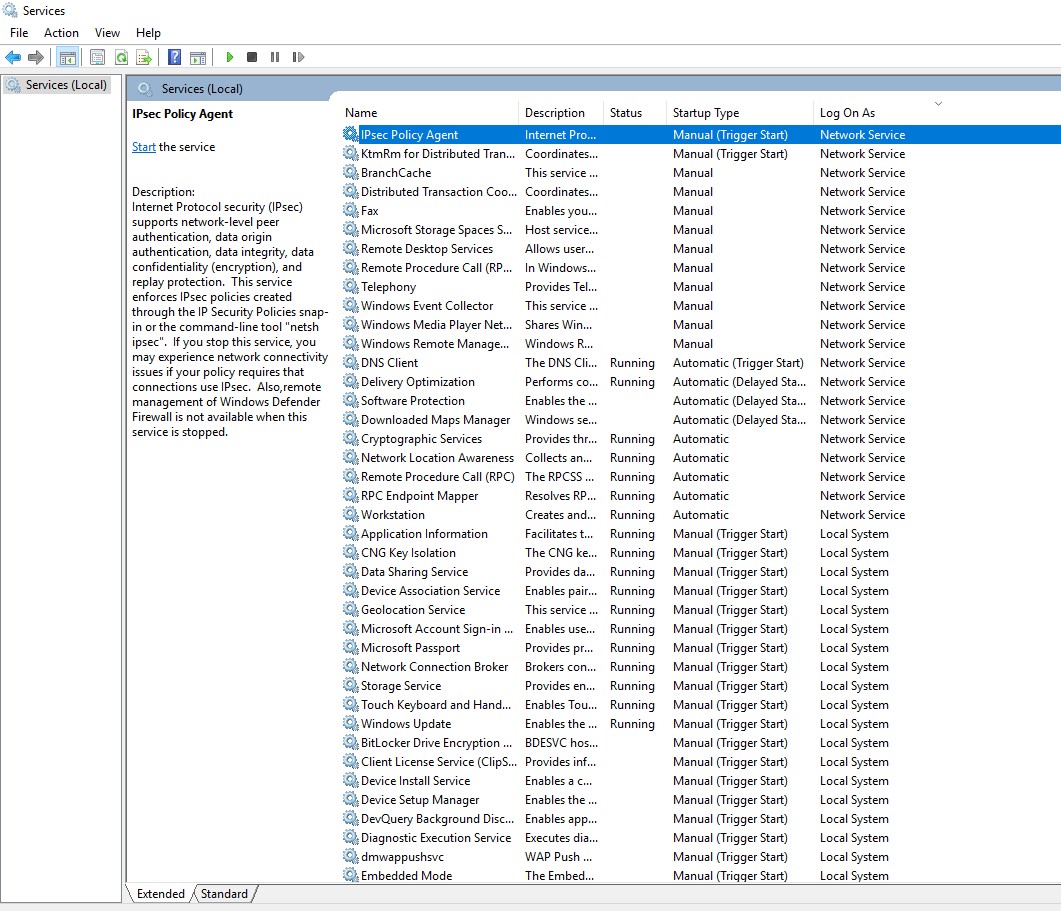The width and height of the screenshot is (1061, 911).
Task: Refresh the services list via toolbar icon
Action: pos(121,58)
